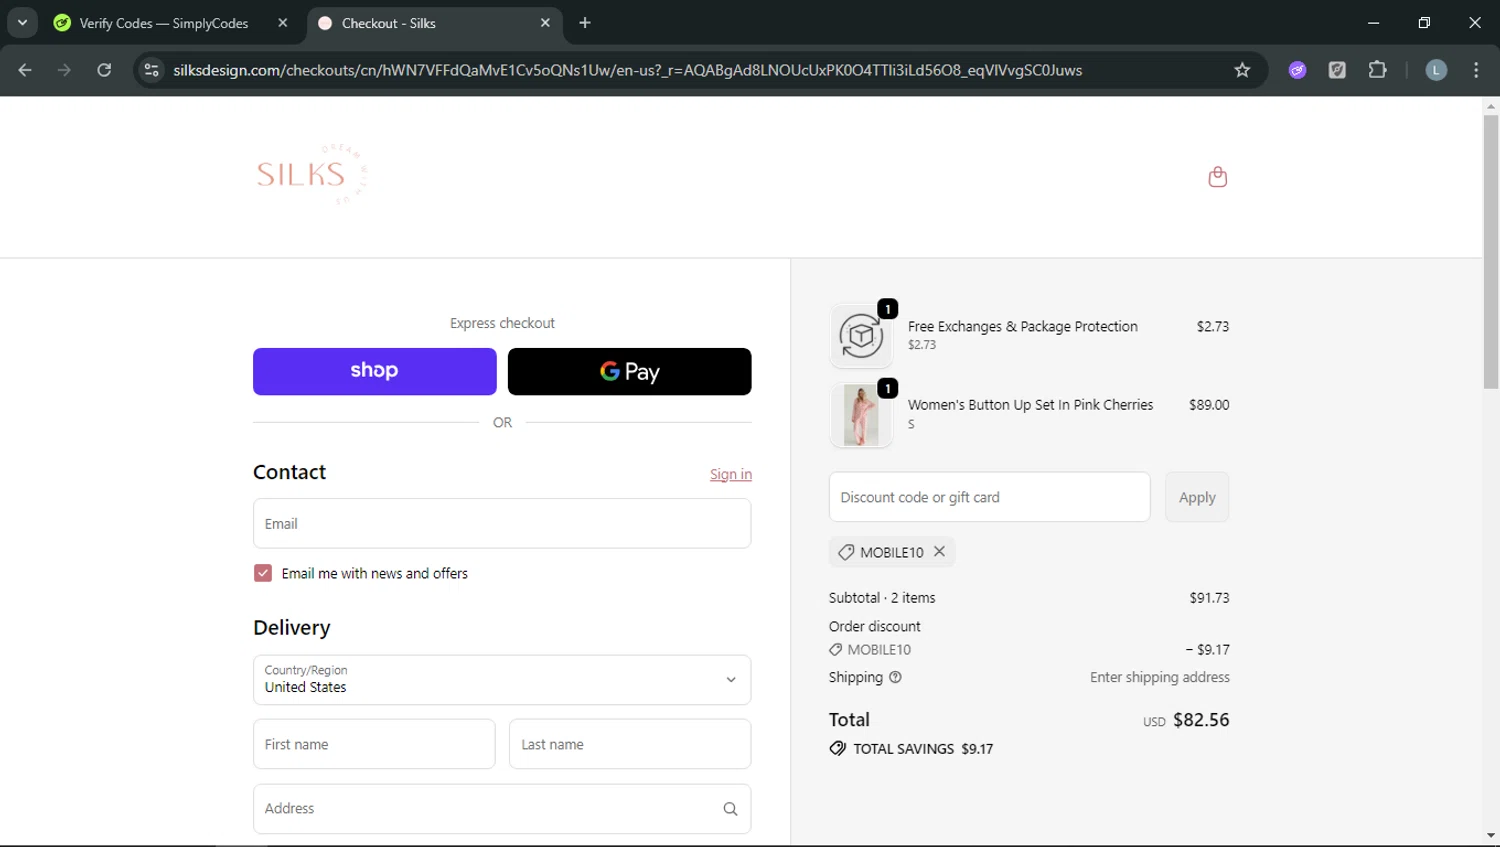Image resolution: width=1500 pixels, height=847 pixels.
Task: Remove the MOBILE10 discount tag
Action: (x=939, y=551)
